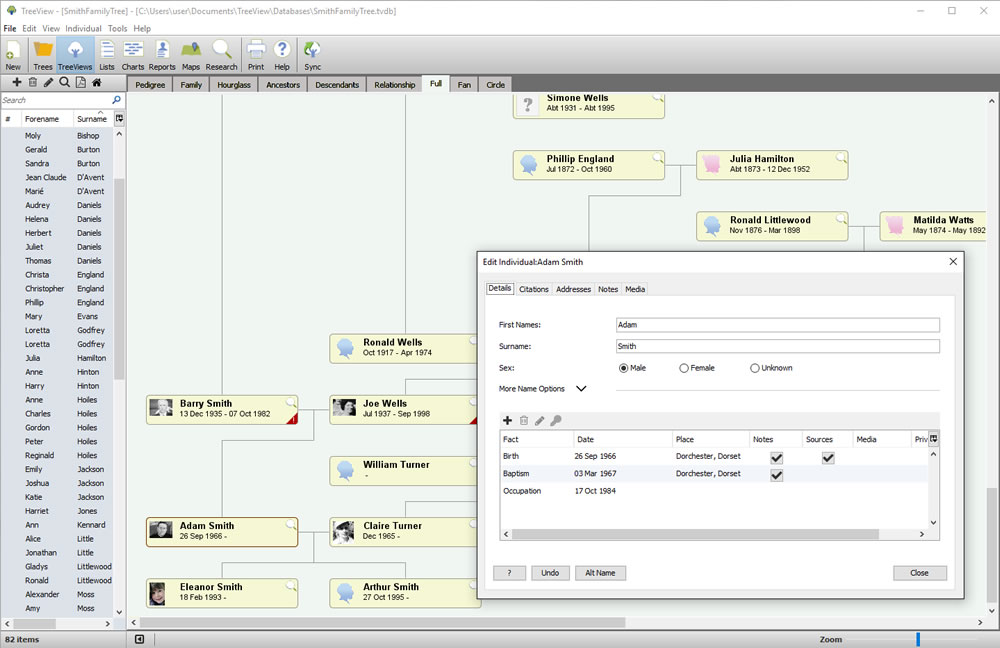This screenshot has width=1000, height=648.
Task: Select Unknown sex radio button
Action: (754, 368)
